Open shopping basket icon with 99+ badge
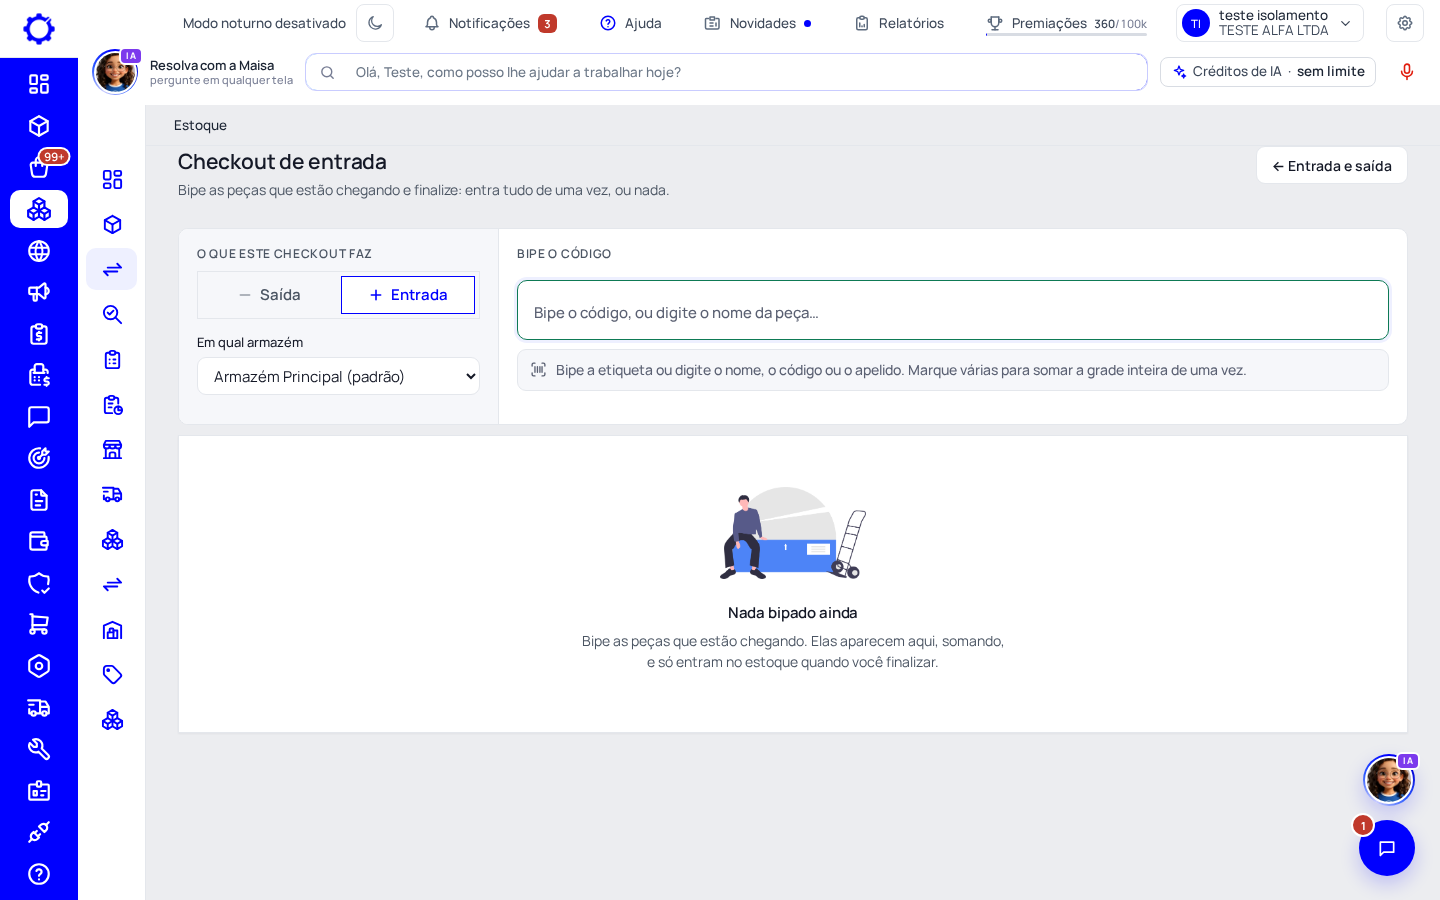Viewport: 1440px width, 900px height. coord(39,167)
